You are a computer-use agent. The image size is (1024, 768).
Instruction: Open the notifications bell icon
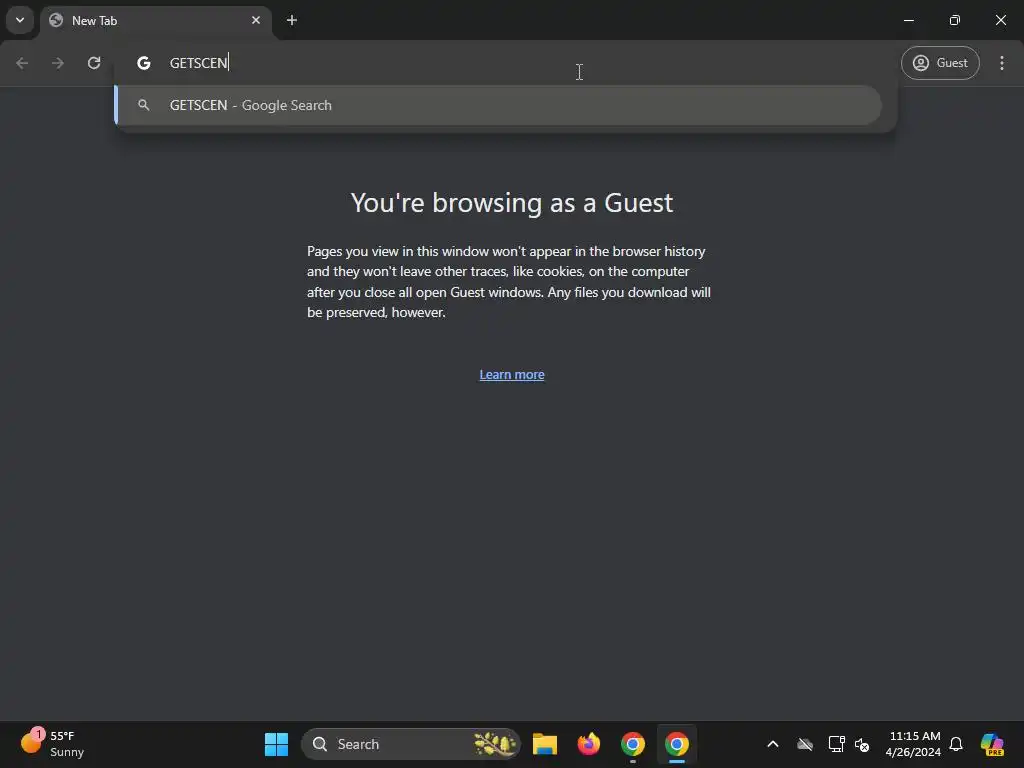956,744
